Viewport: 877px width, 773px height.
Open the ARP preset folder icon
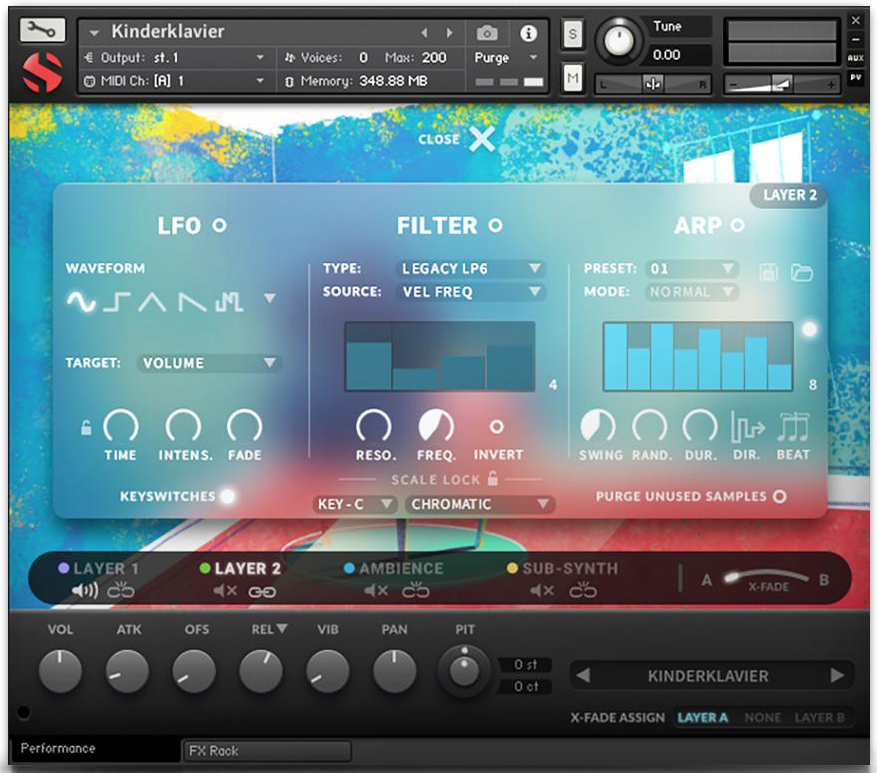click(x=801, y=272)
